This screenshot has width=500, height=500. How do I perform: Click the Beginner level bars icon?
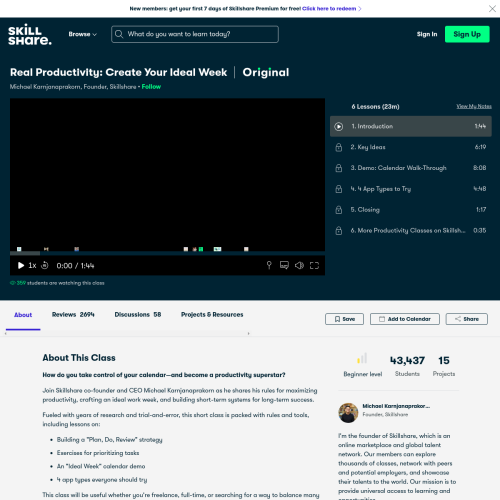click(362, 358)
